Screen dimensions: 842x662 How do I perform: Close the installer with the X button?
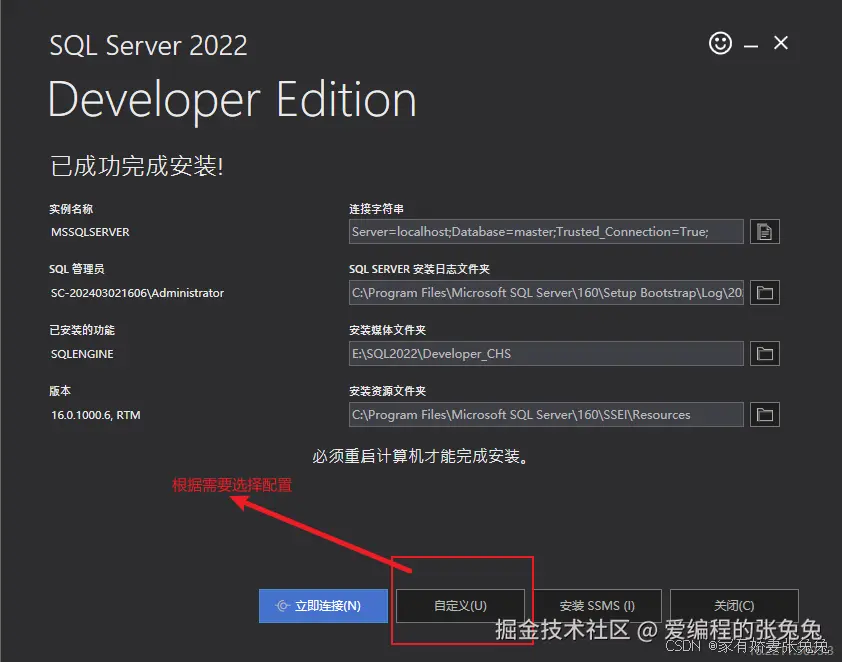(781, 43)
